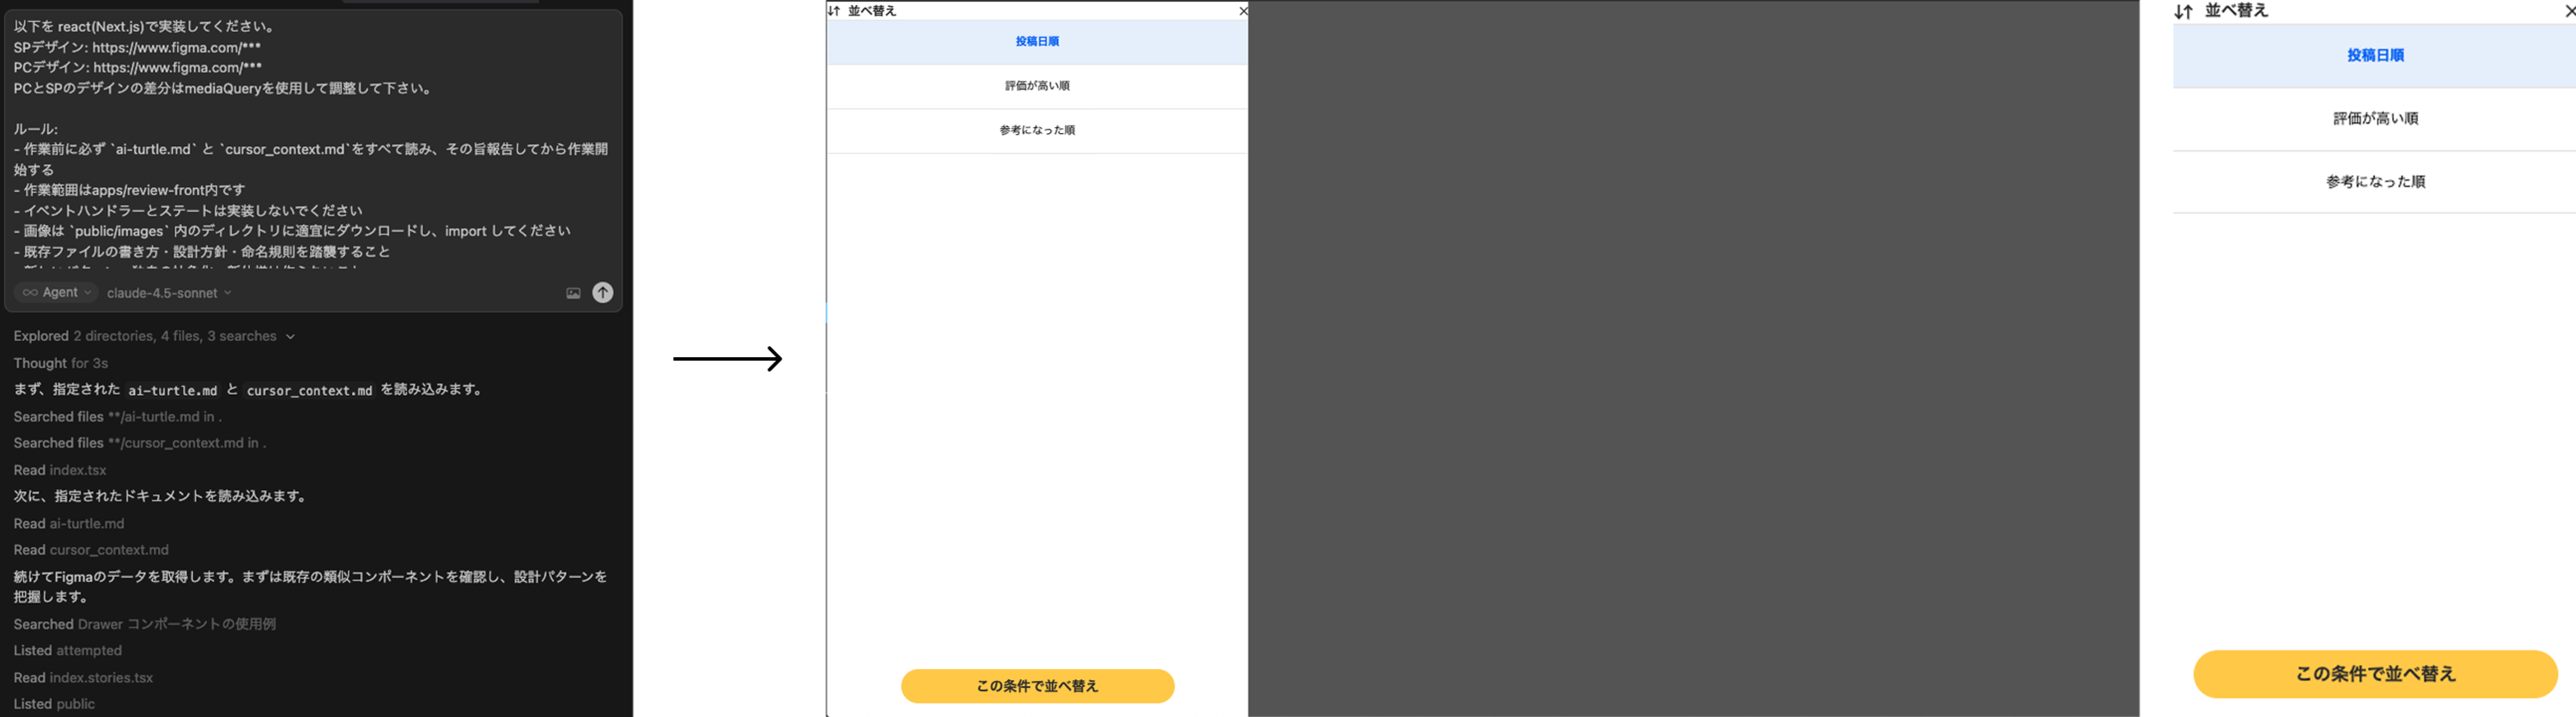Viewport: 2576px width, 717px height.
Task: Open the Agent mode dropdown
Action: (x=57, y=292)
